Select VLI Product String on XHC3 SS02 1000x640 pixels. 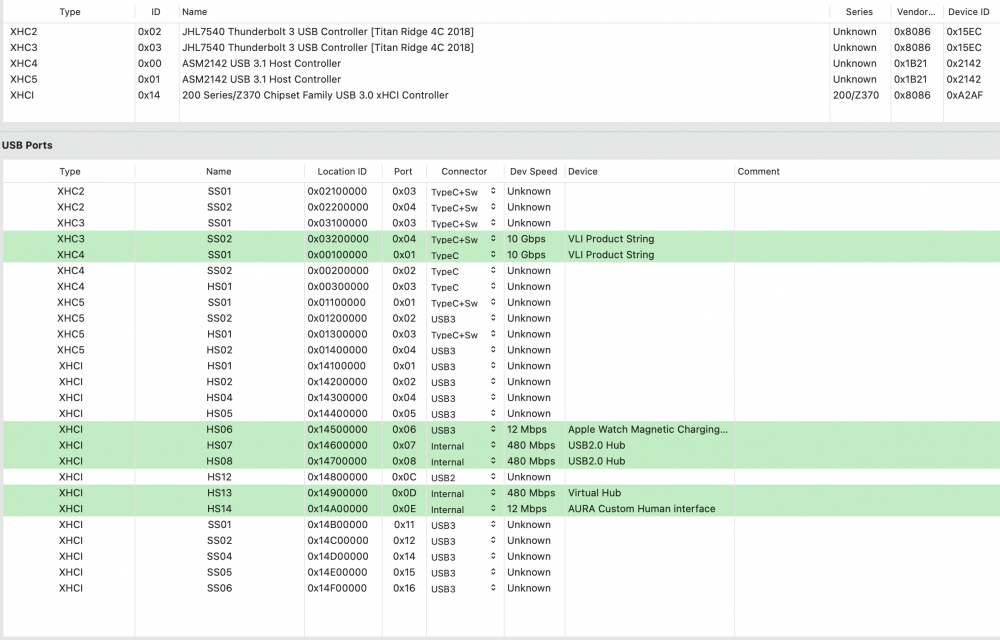pos(611,239)
